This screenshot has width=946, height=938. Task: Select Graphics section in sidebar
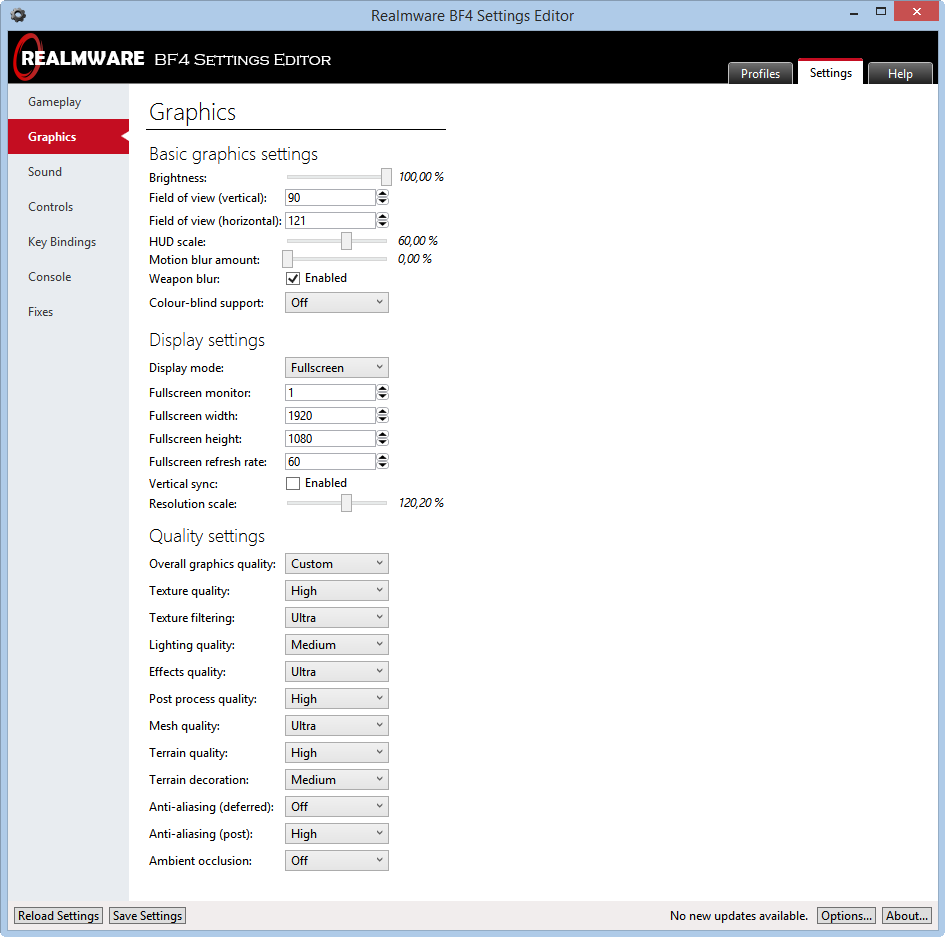[x=68, y=136]
